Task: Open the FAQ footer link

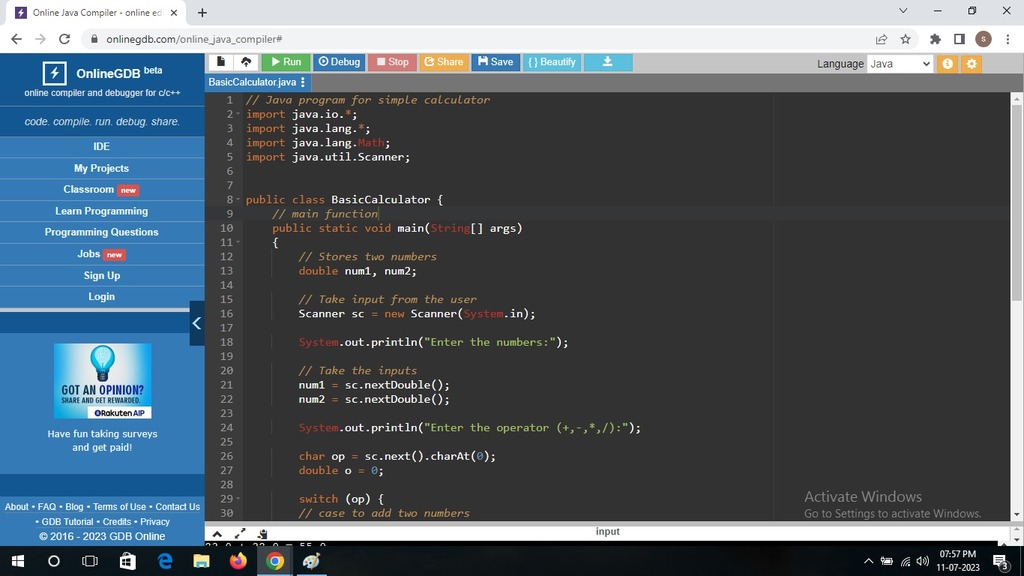Action: click(x=47, y=507)
